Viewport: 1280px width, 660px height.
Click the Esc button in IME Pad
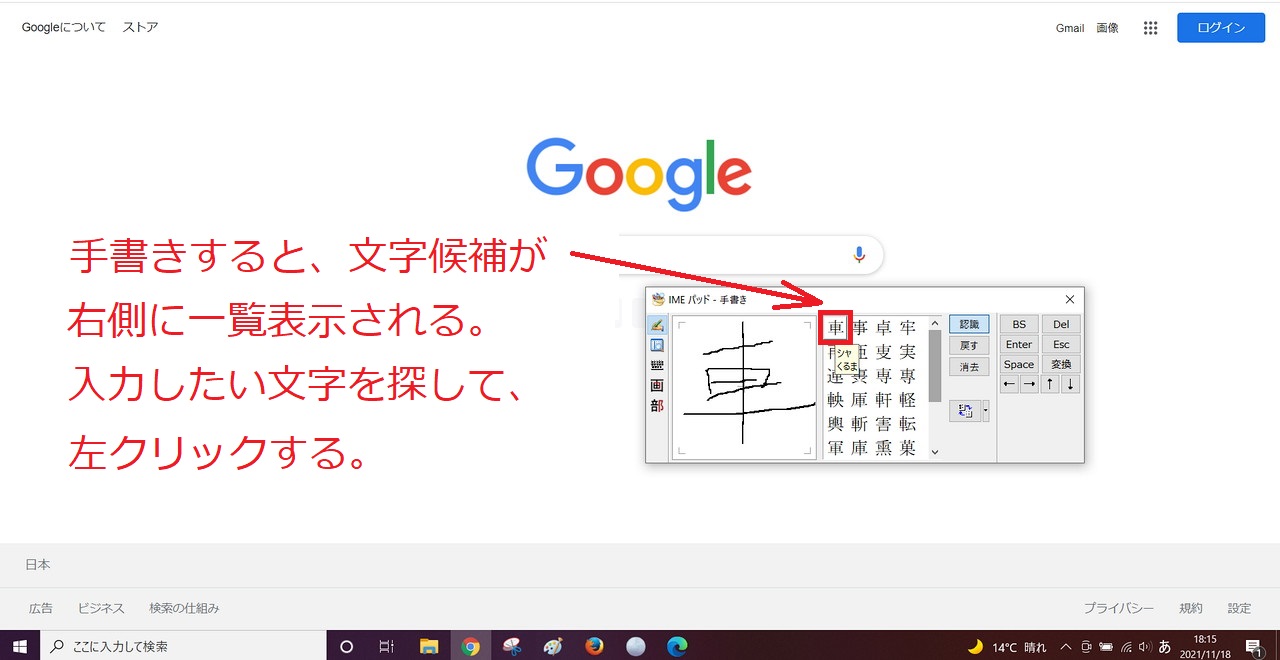(x=1061, y=344)
